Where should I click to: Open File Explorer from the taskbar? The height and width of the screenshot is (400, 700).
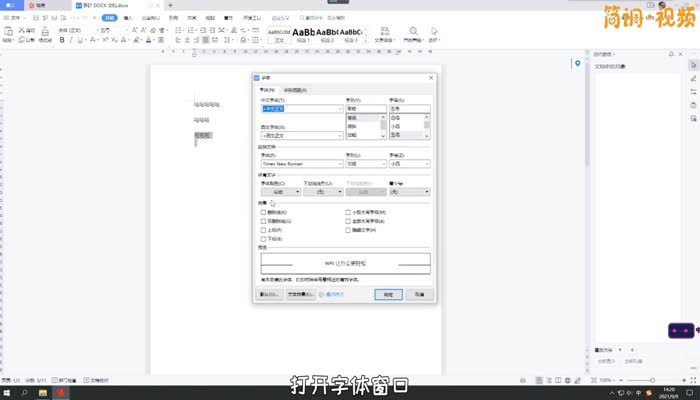pyautogui.click(x=43, y=393)
